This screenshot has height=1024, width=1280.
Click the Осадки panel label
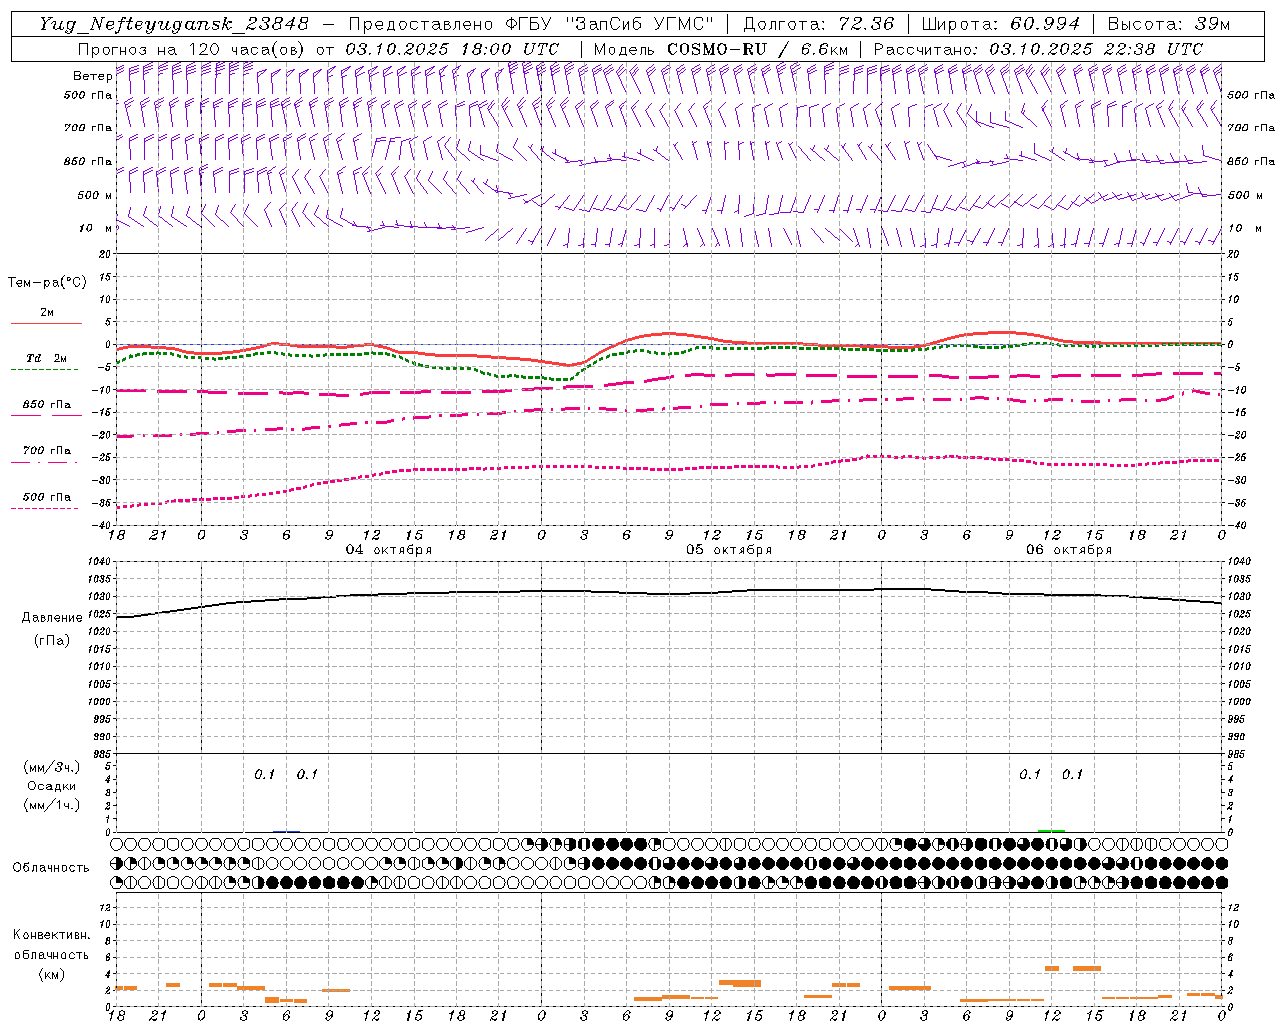click(x=52, y=786)
